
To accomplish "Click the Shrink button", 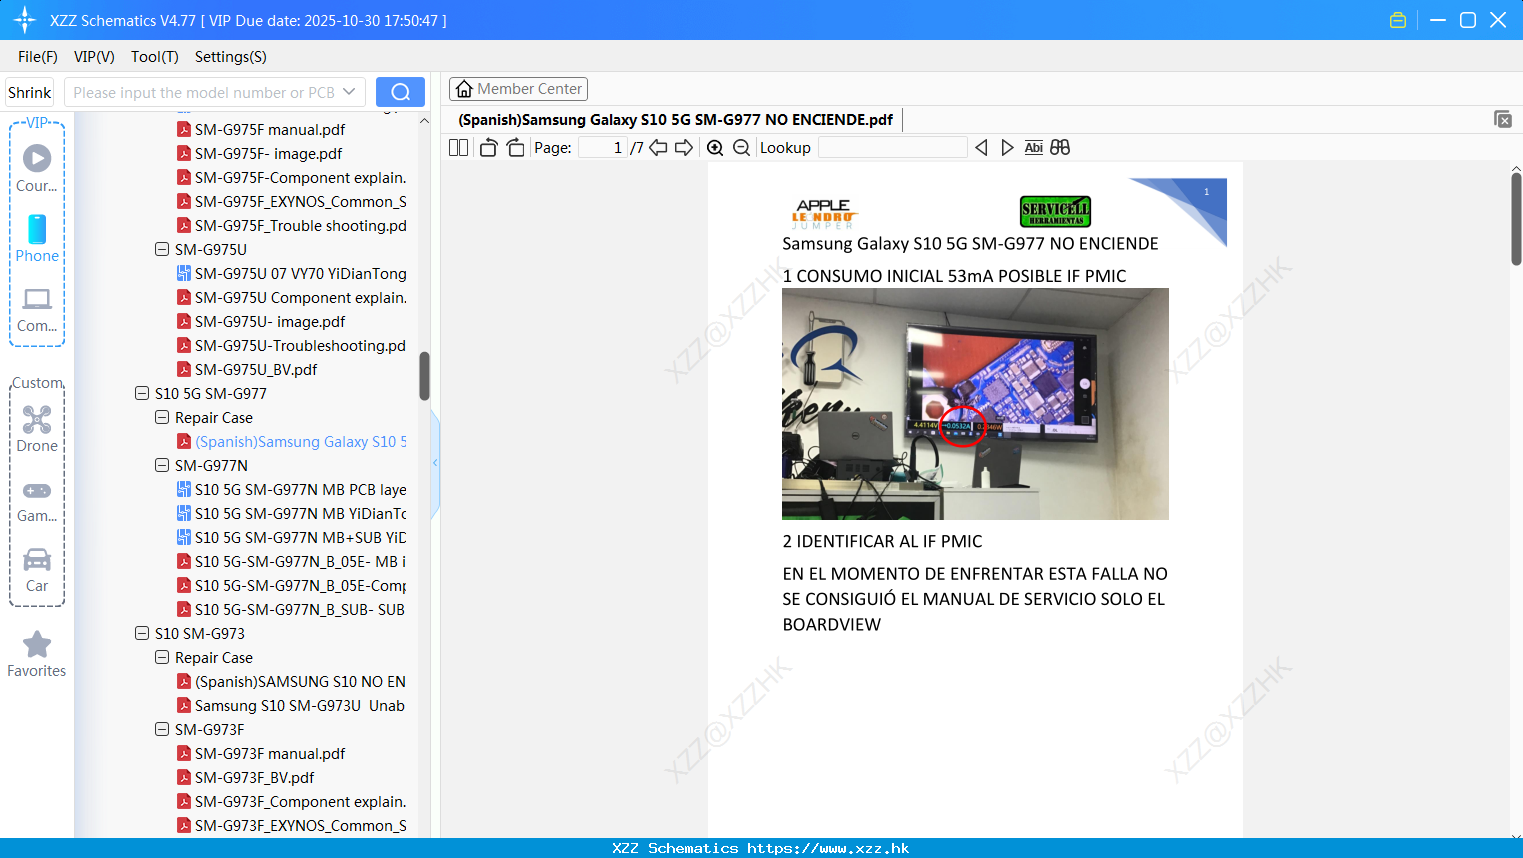I will pyautogui.click(x=29, y=92).
